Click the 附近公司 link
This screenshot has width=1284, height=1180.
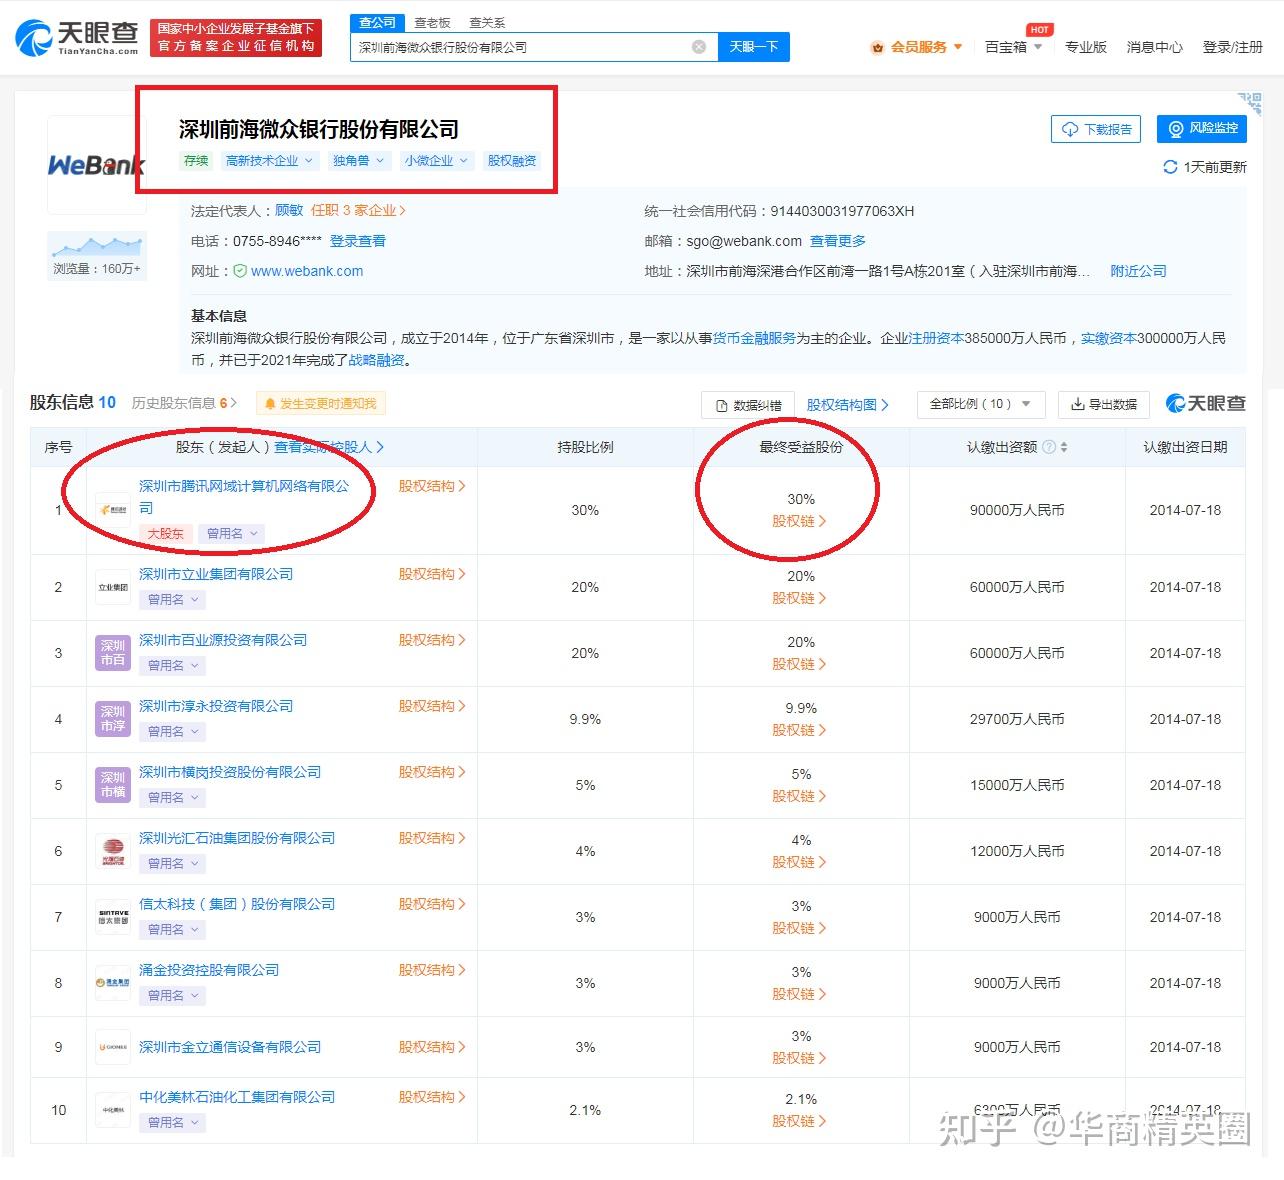point(1139,271)
